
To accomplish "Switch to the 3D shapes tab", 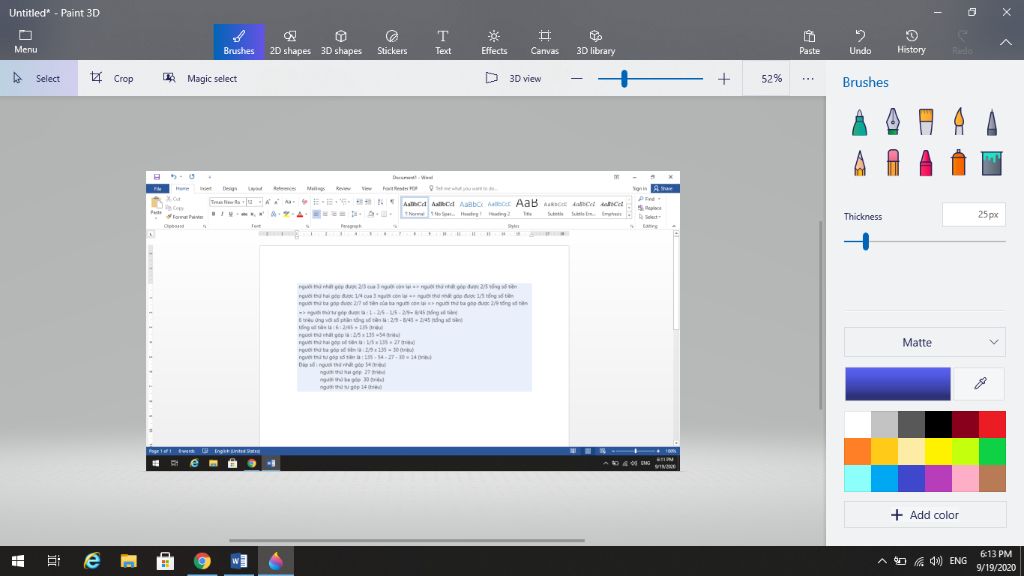I will pyautogui.click(x=341, y=42).
